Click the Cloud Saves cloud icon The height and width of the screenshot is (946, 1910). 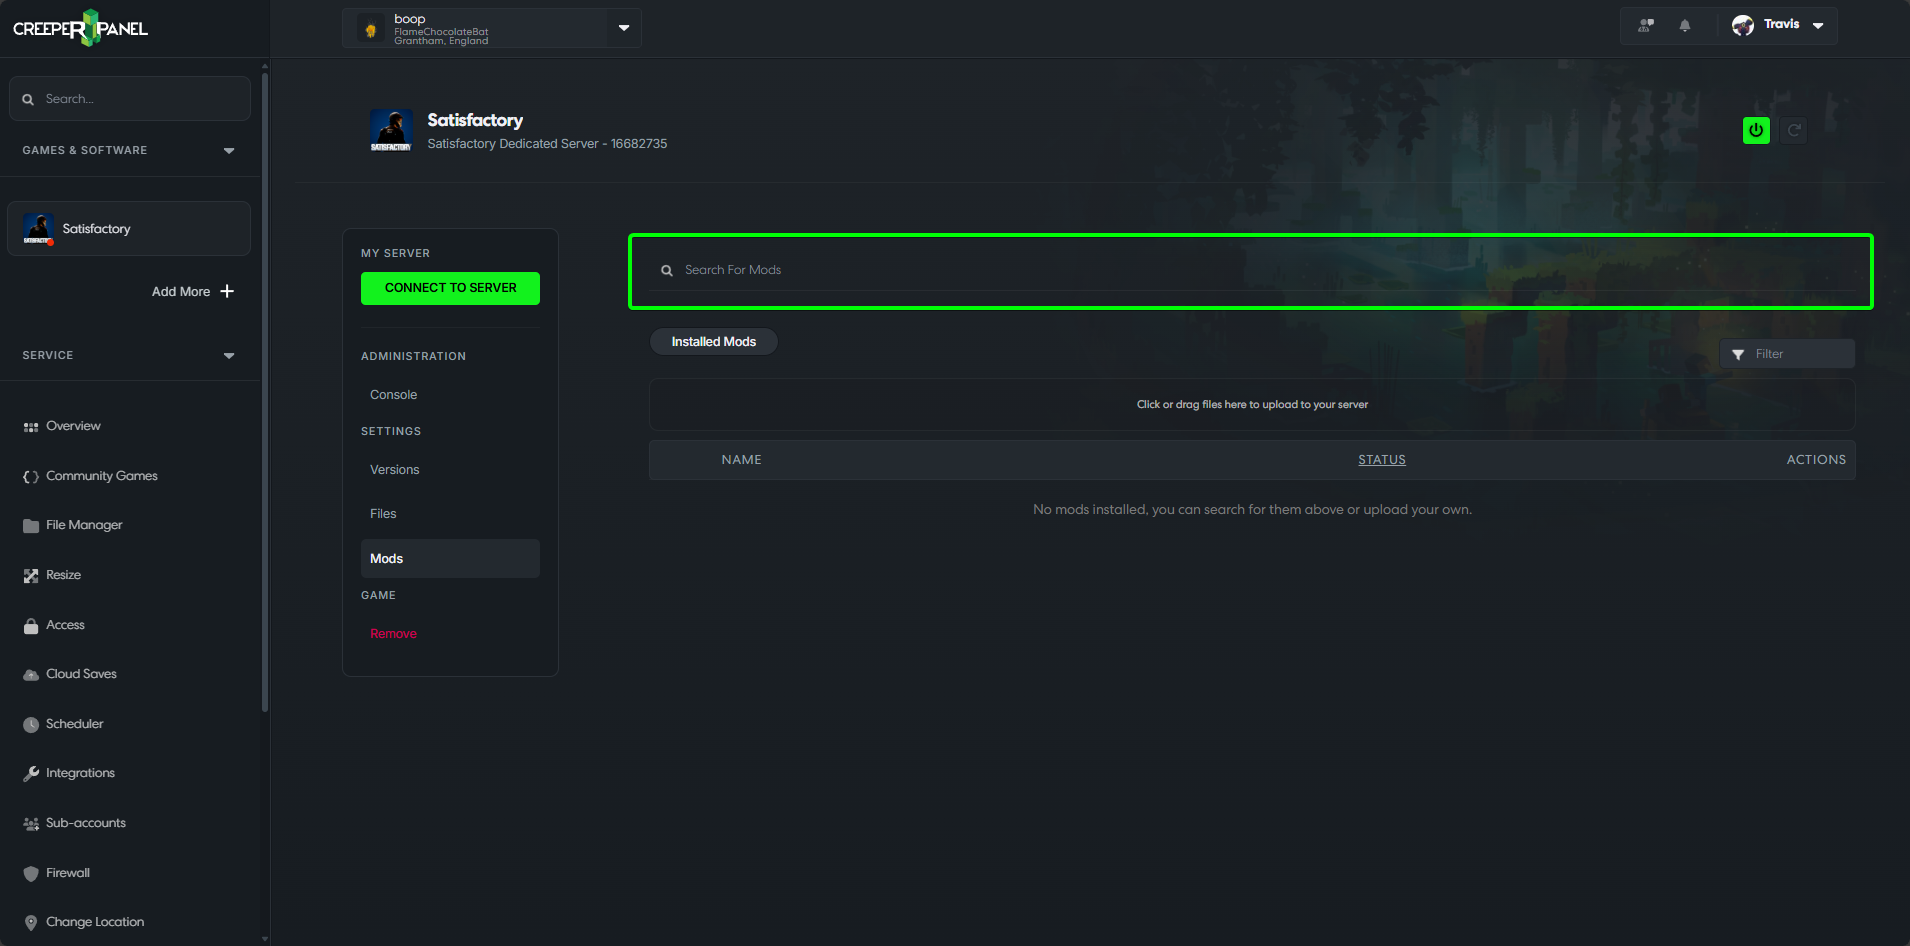pos(31,675)
